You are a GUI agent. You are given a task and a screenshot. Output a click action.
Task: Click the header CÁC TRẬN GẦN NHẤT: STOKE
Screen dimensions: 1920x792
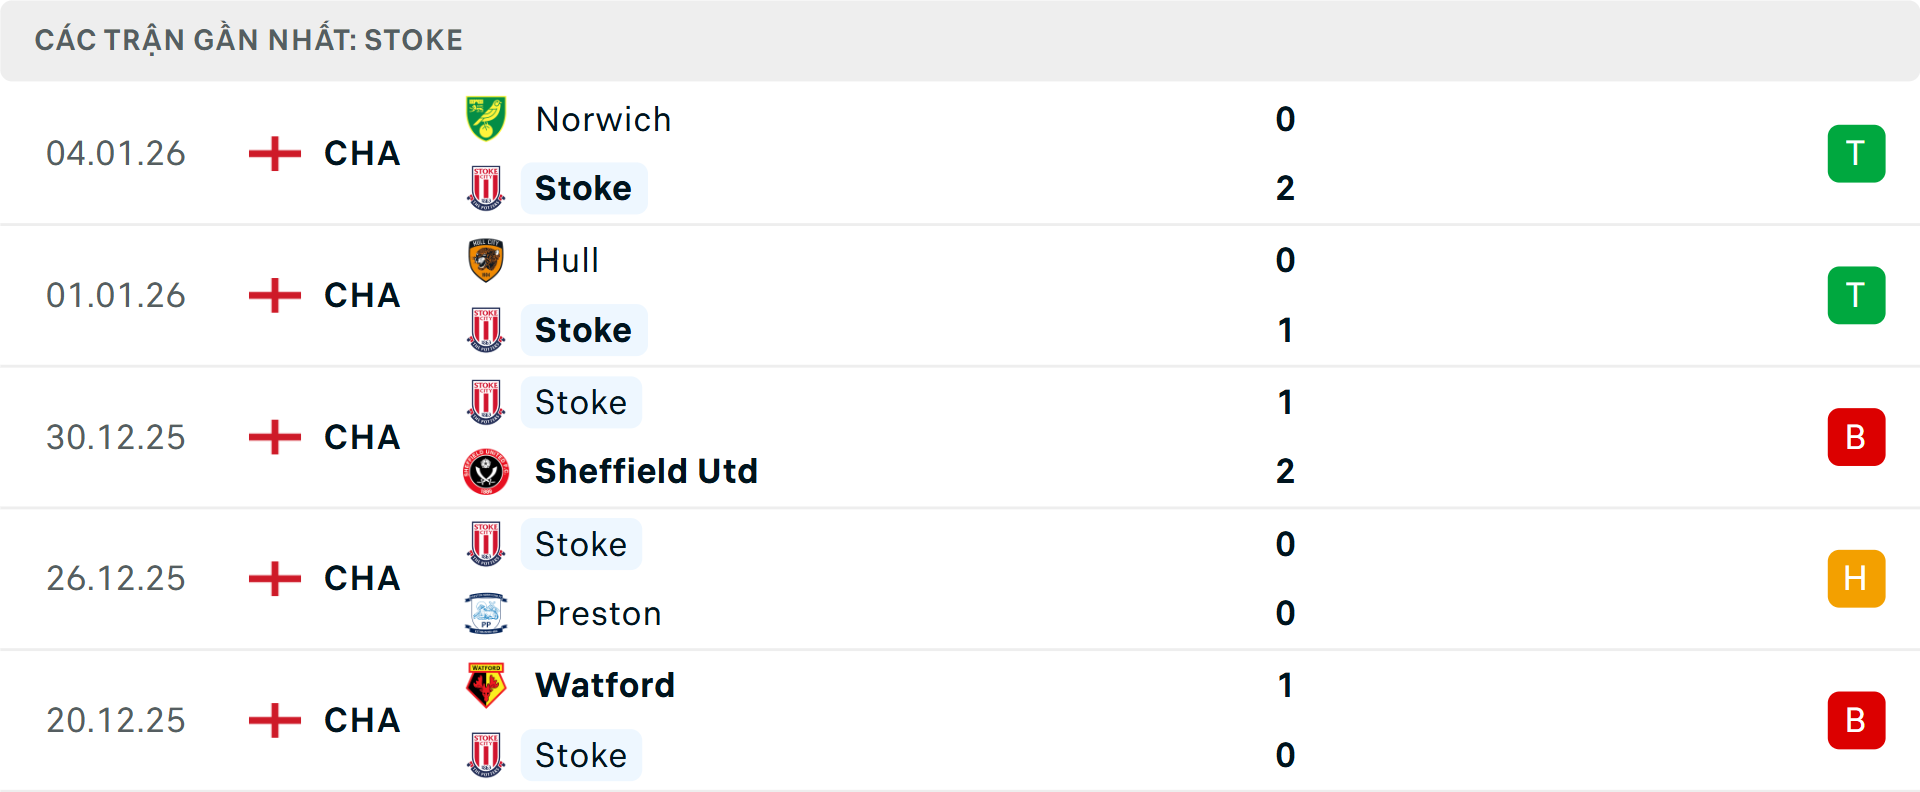click(x=249, y=39)
